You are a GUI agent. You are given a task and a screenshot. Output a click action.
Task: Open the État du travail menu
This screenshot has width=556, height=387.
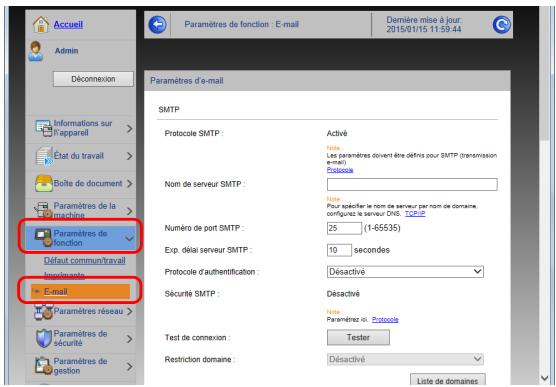pos(81,156)
